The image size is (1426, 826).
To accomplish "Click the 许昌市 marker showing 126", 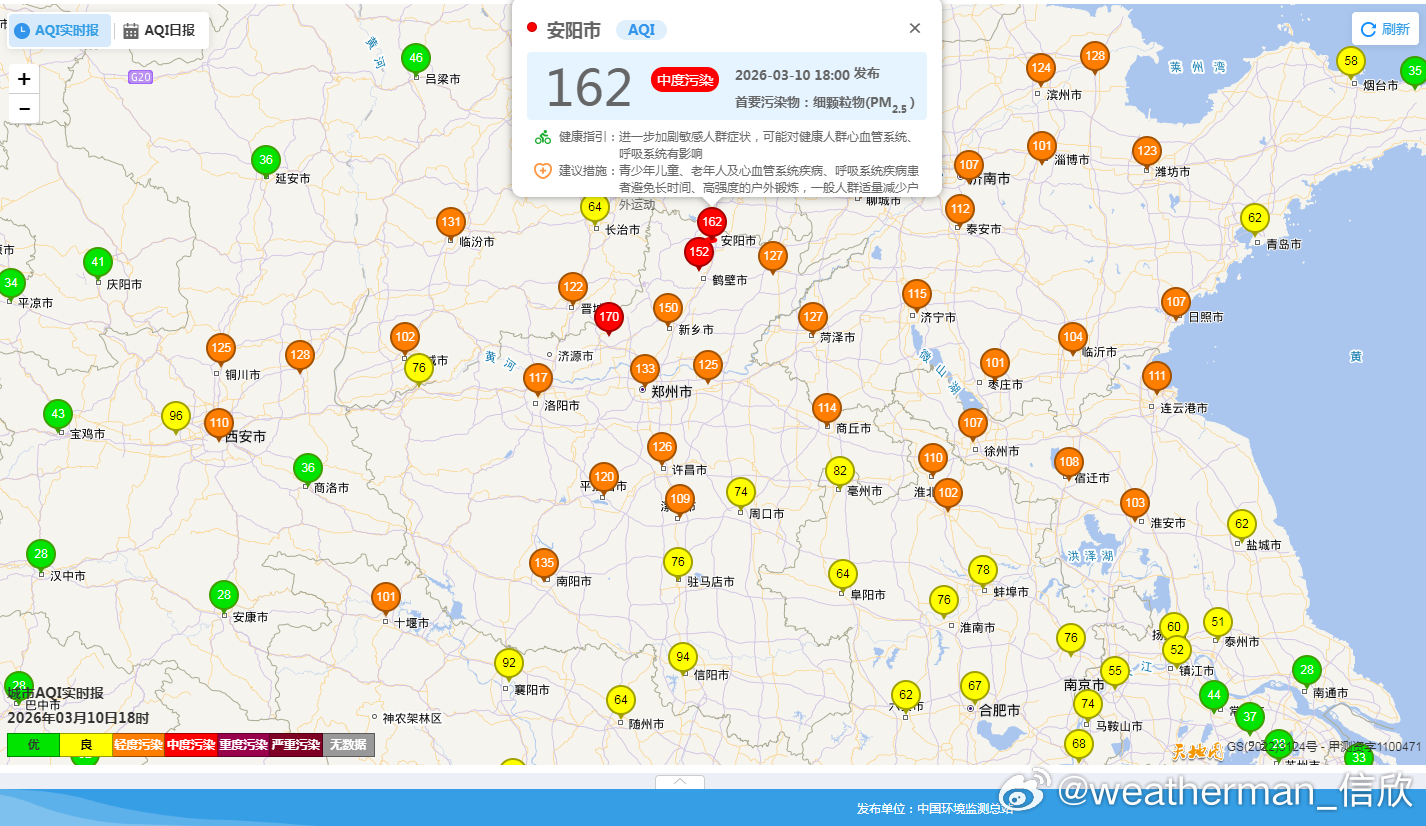I will 661,448.
